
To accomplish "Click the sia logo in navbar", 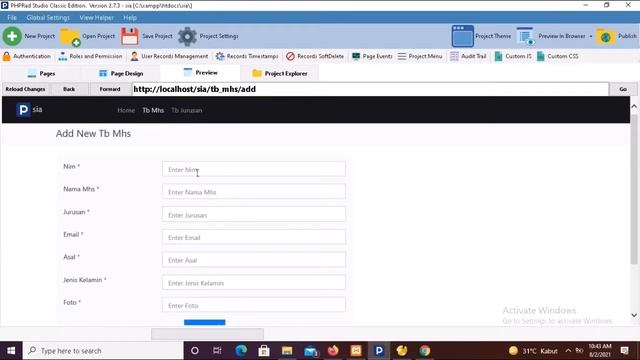I will pos(29,110).
